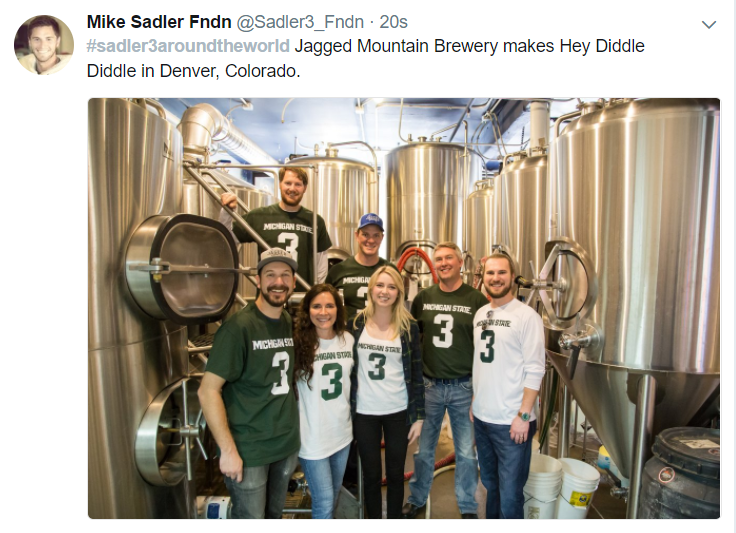Open the Mike Sadler Fndn display name link
The height and width of the screenshot is (533, 736).
pos(159,22)
